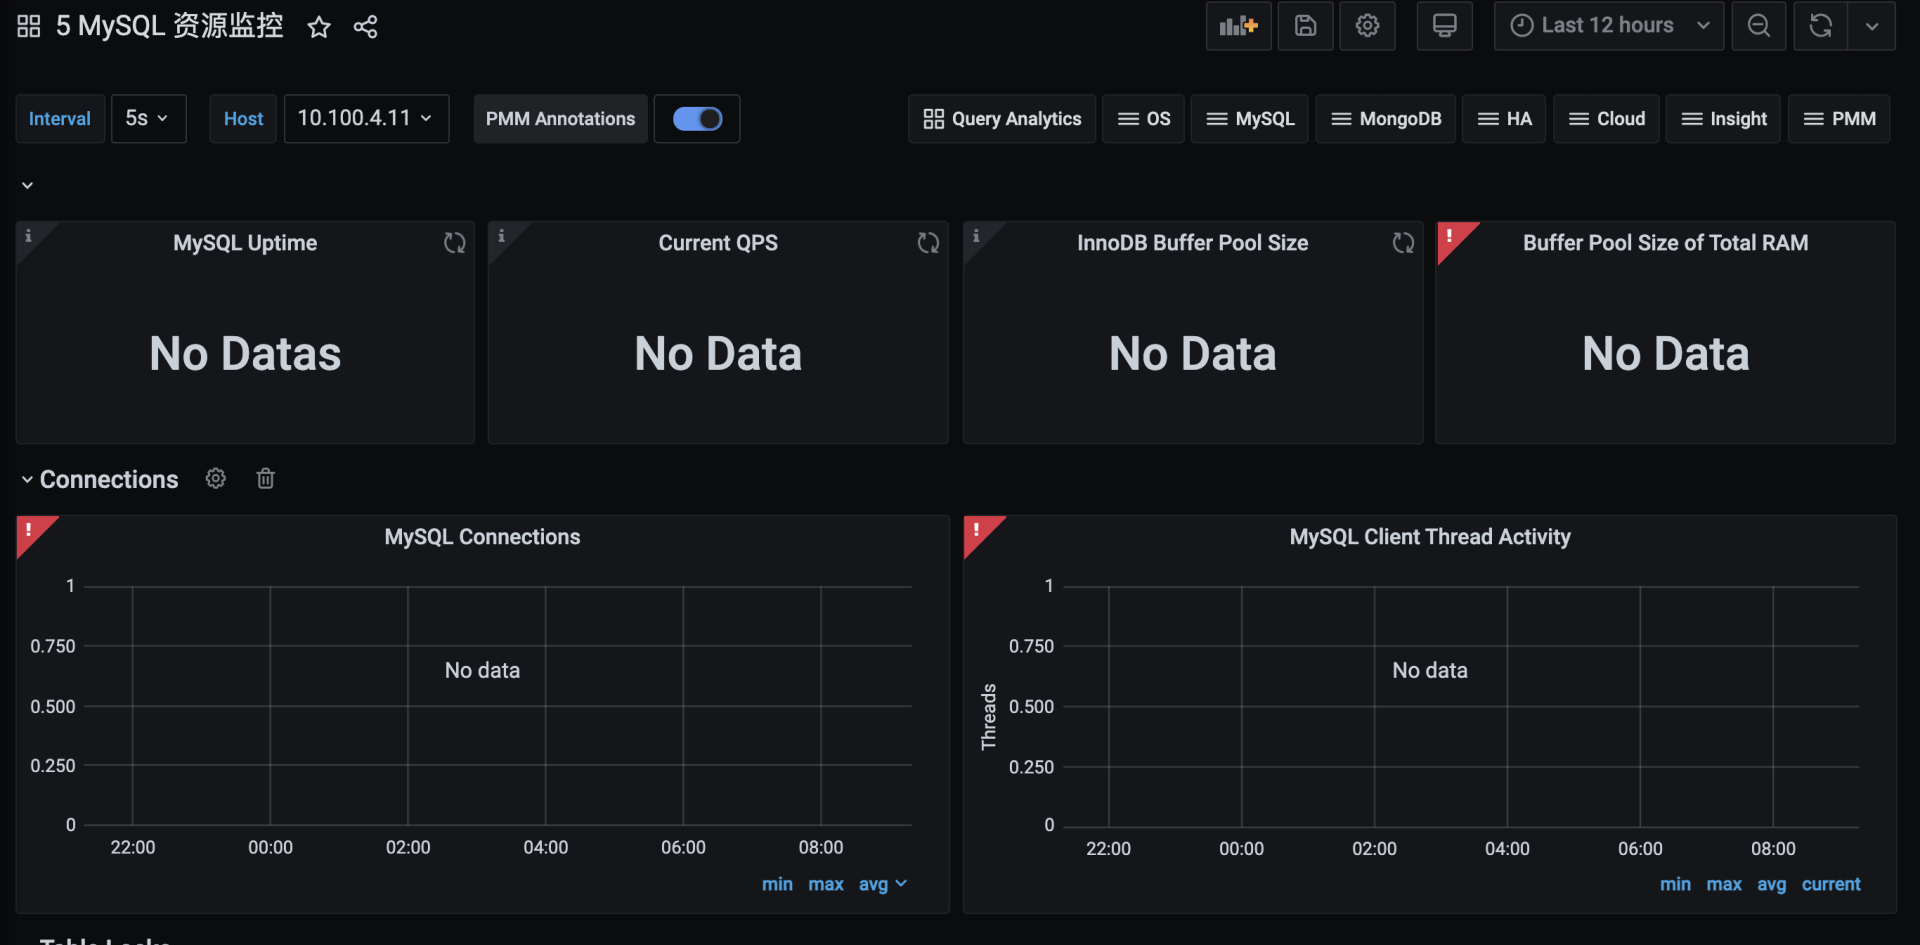Open InnoDB Buffer Pool Size title menu

(1193, 243)
